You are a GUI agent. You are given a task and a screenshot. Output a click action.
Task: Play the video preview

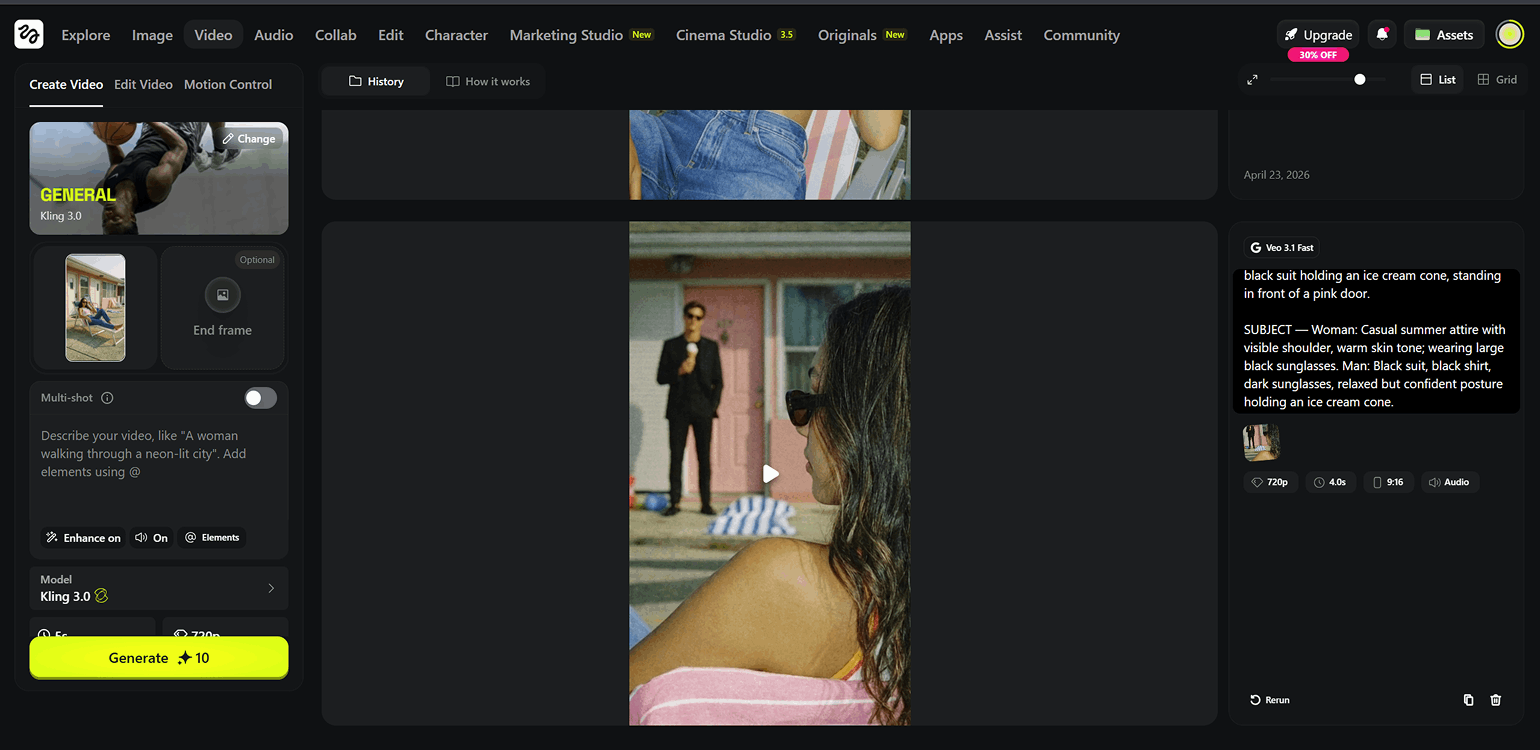[x=770, y=474]
